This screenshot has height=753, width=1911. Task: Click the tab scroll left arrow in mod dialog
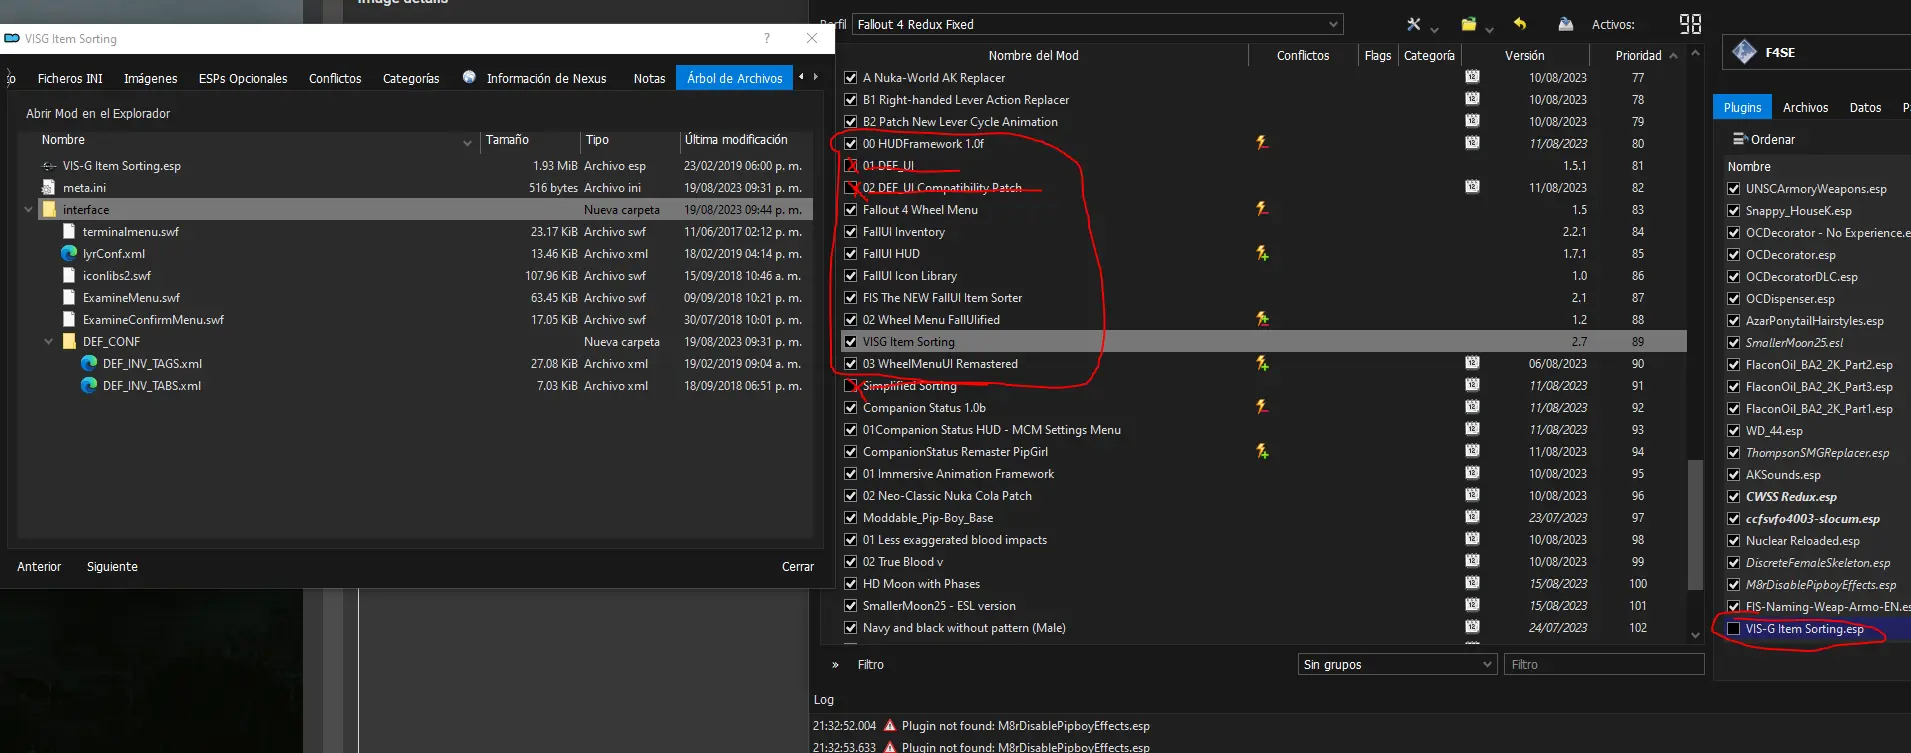click(801, 77)
